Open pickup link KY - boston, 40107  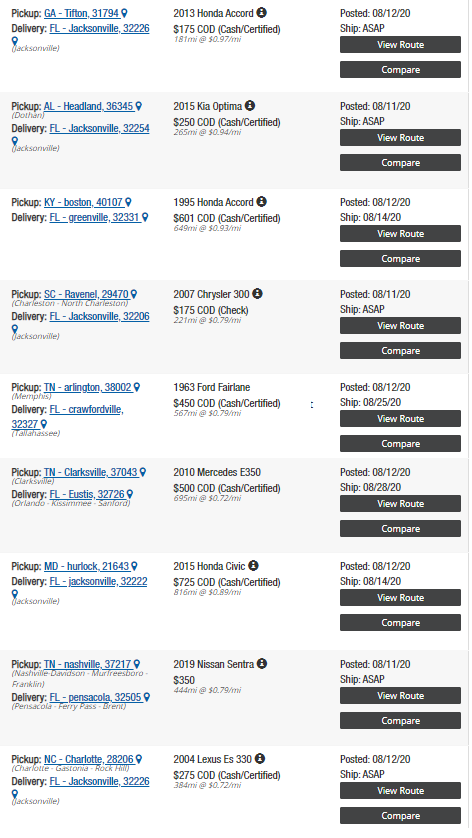84,203
